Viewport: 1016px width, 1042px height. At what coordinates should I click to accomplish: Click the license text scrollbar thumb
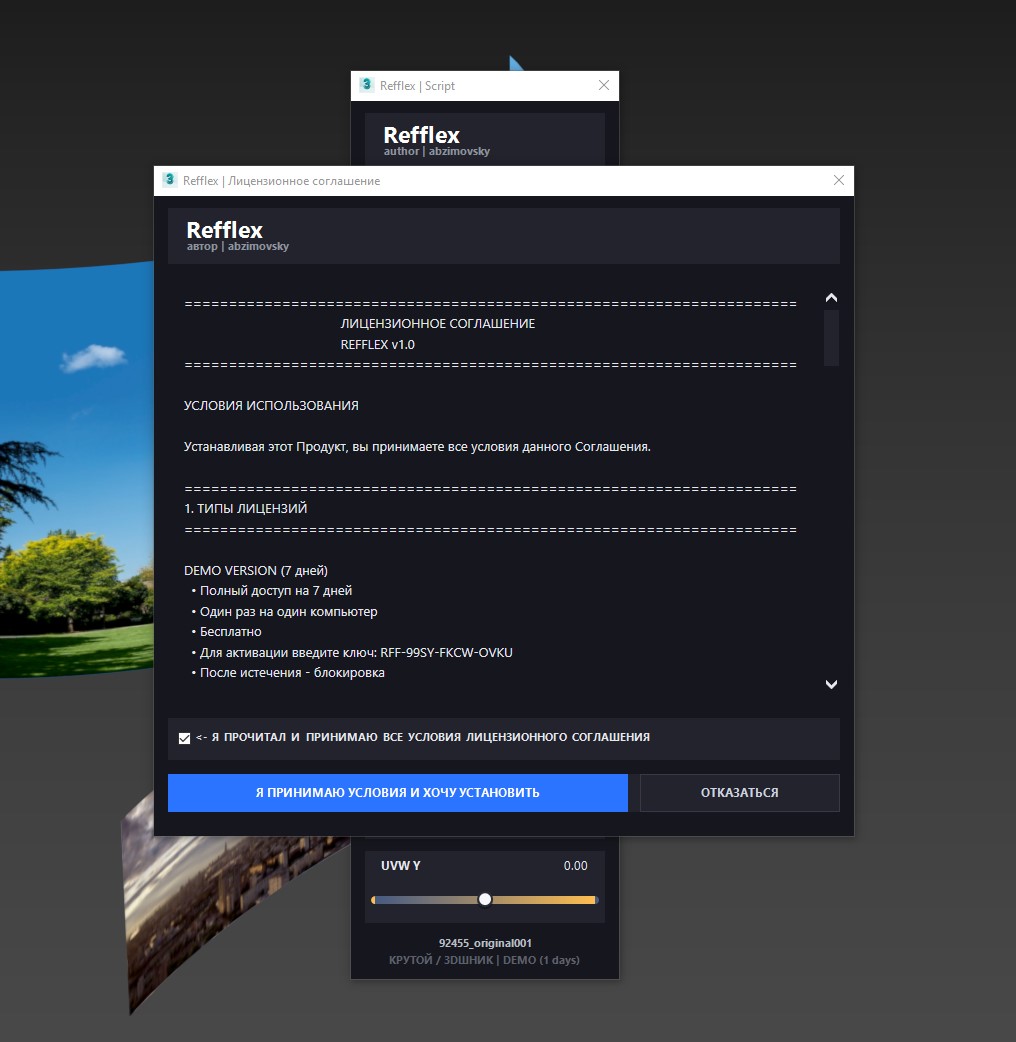coord(831,338)
